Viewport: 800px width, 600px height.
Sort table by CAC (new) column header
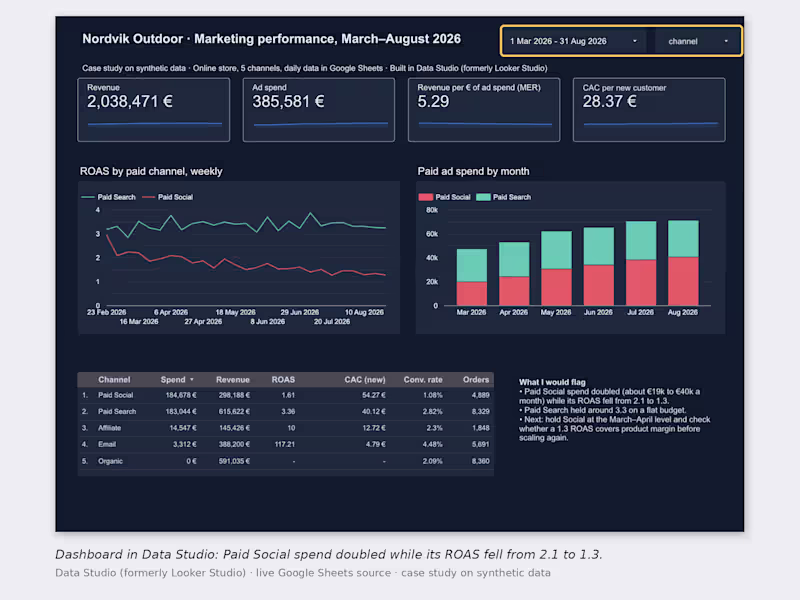point(365,380)
